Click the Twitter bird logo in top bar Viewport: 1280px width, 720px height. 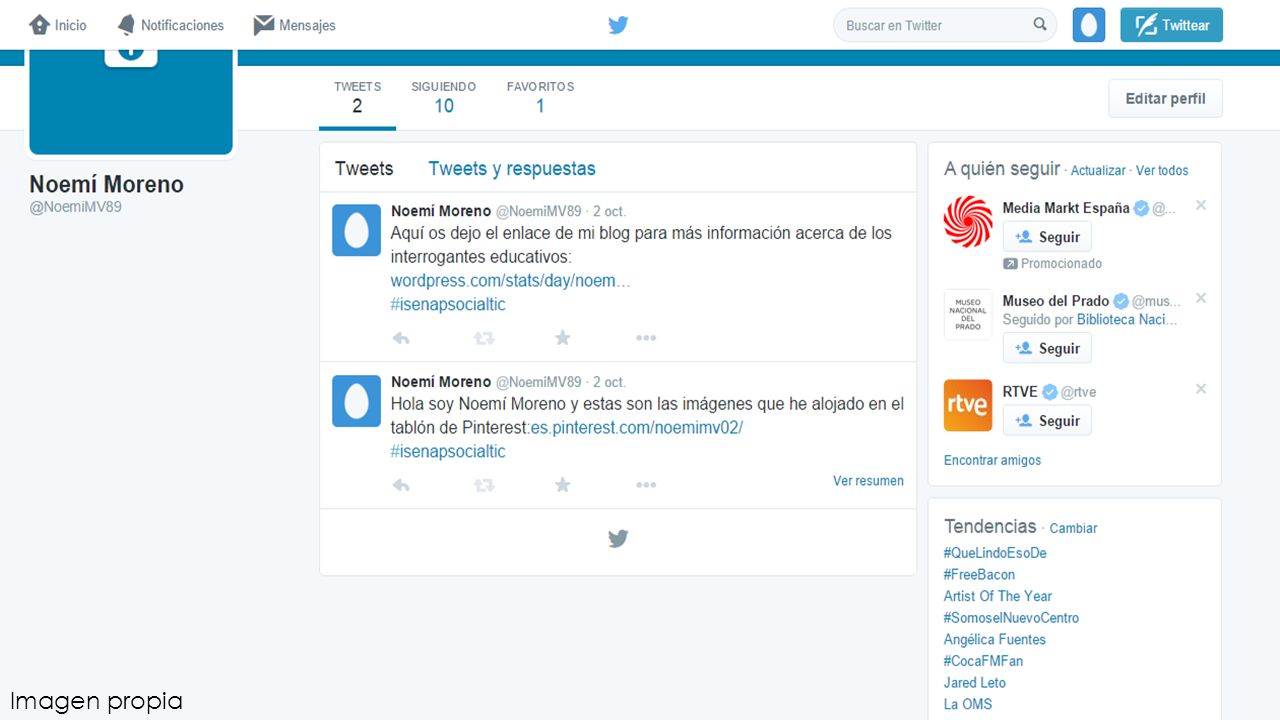(618, 25)
